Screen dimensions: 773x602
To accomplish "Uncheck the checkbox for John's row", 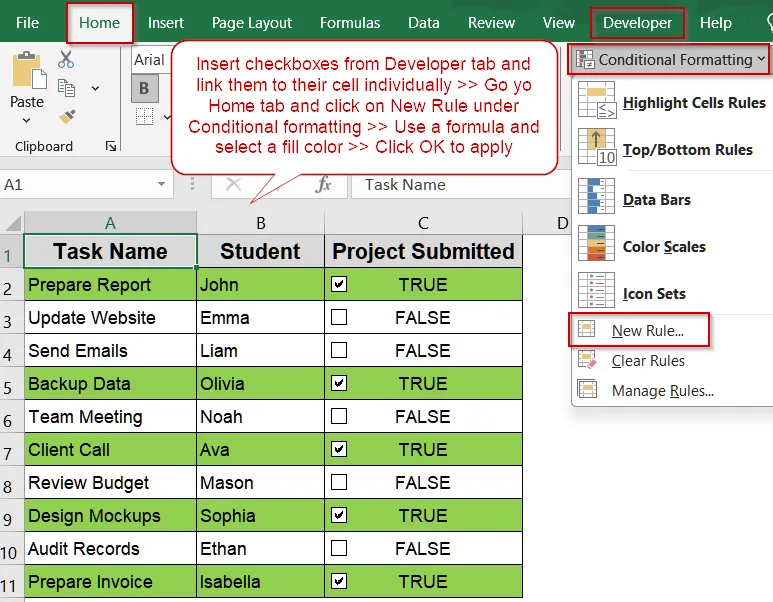I will [339, 284].
